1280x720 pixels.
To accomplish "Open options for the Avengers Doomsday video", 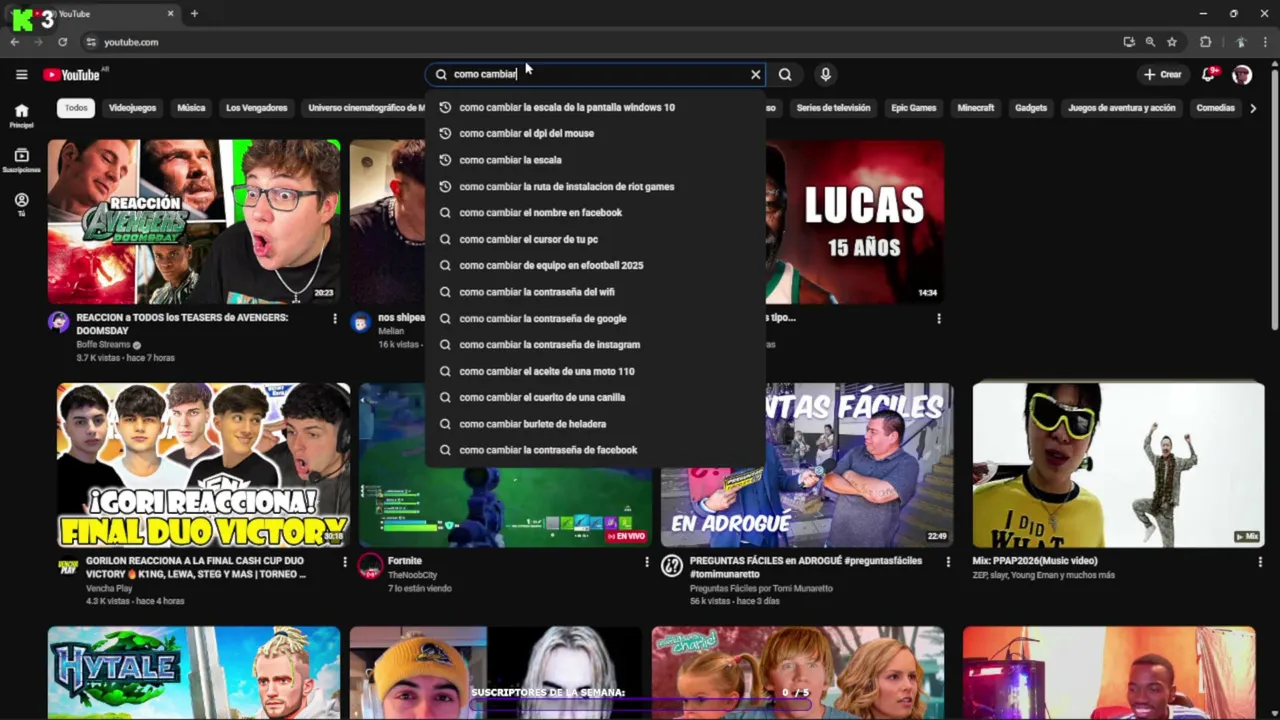I will pos(335,318).
